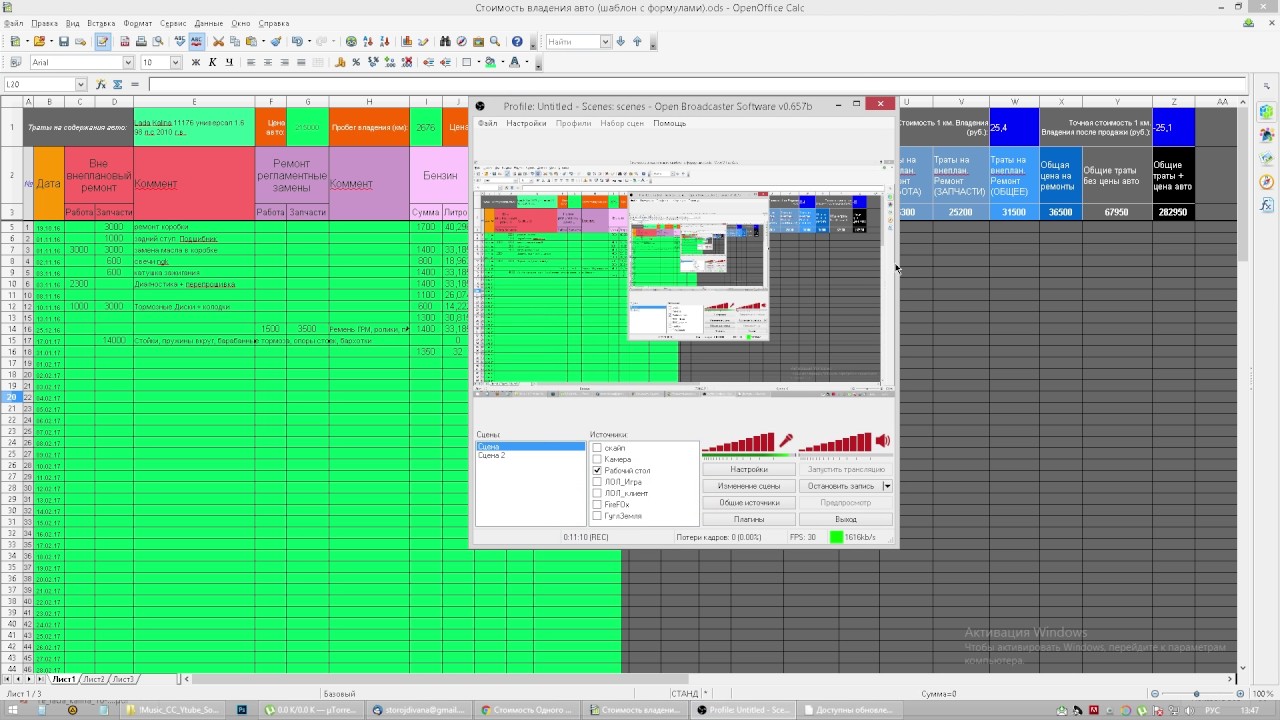Sort ascending using the toolbar icon

click(x=369, y=42)
